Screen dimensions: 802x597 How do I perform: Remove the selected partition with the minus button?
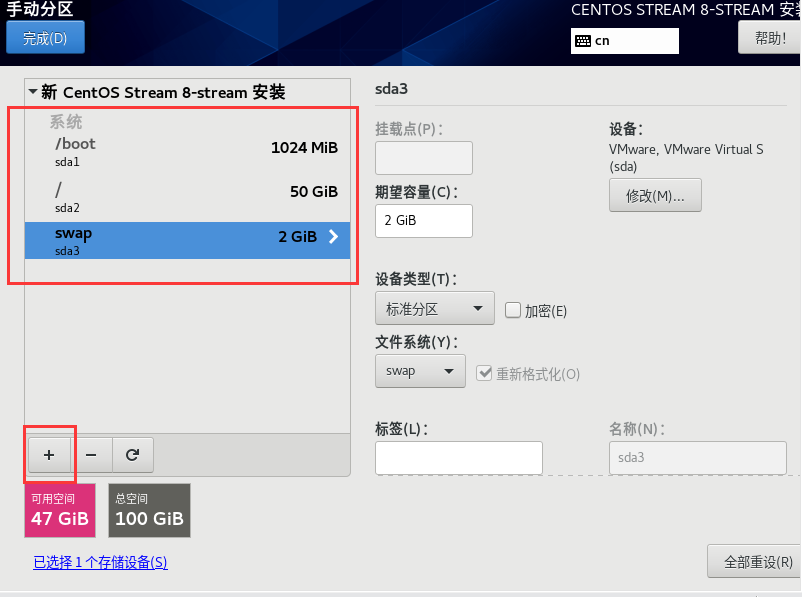tap(91, 455)
